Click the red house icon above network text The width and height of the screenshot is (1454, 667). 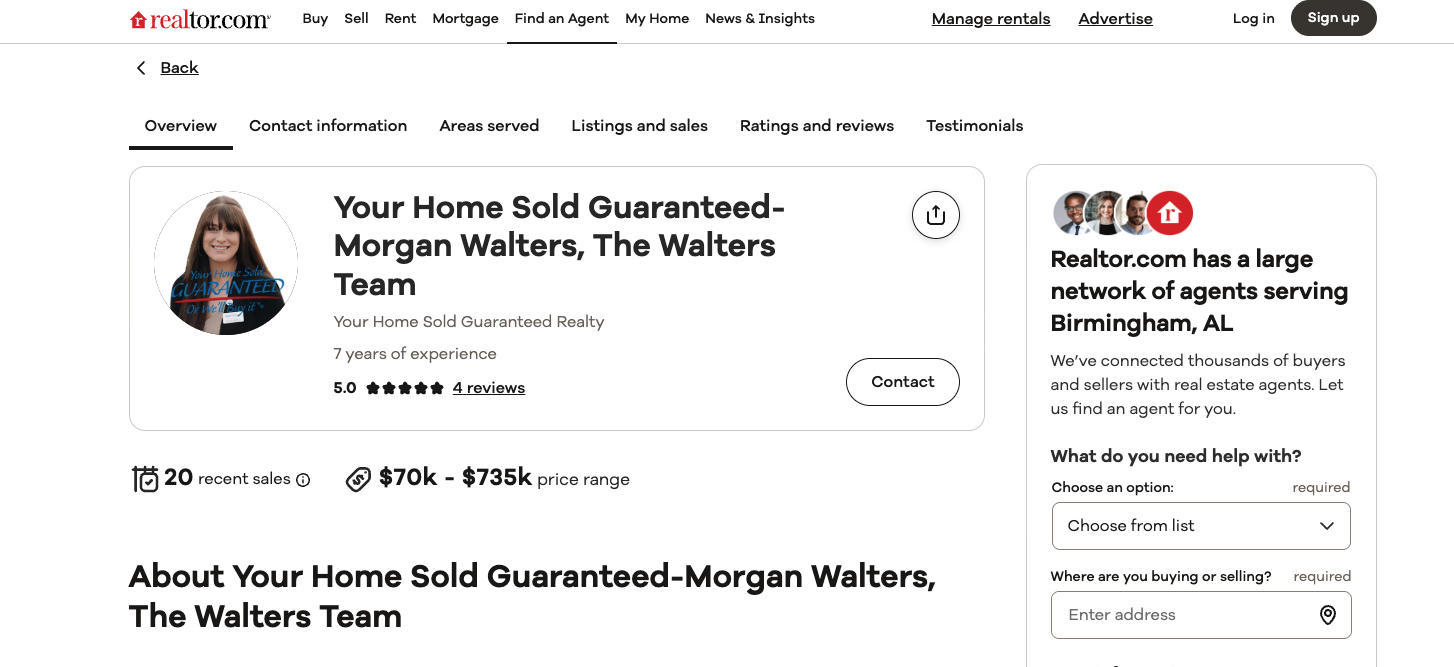(1168, 212)
